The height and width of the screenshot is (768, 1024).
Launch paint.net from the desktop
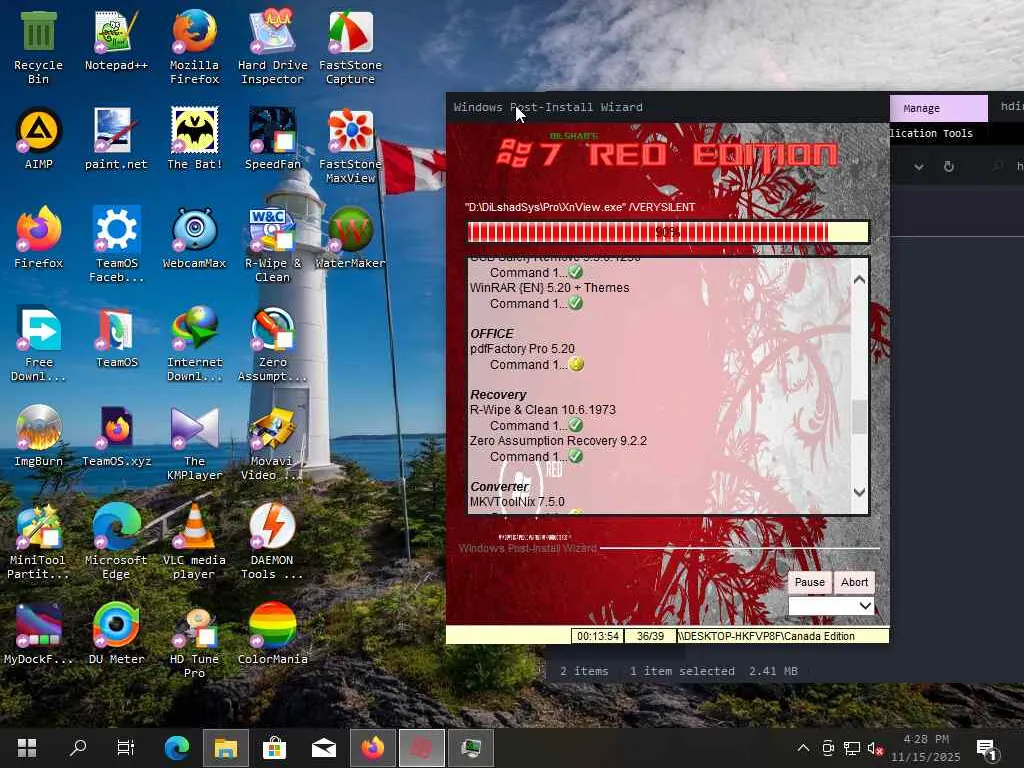pyautogui.click(x=116, y=139)
